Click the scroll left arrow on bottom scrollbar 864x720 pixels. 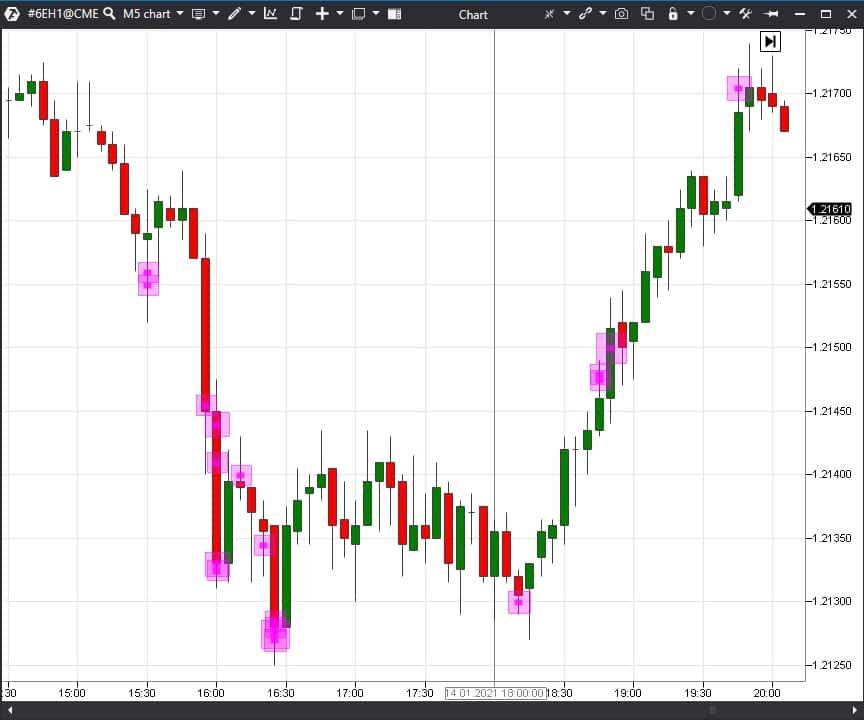coord(10,711)
